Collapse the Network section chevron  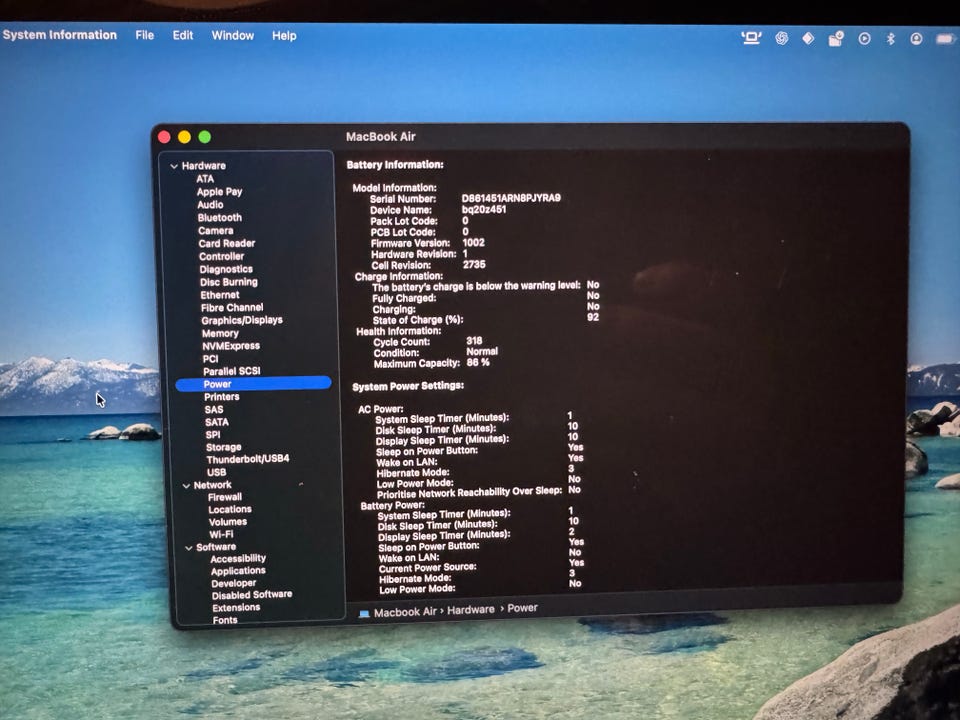point(186,486)
